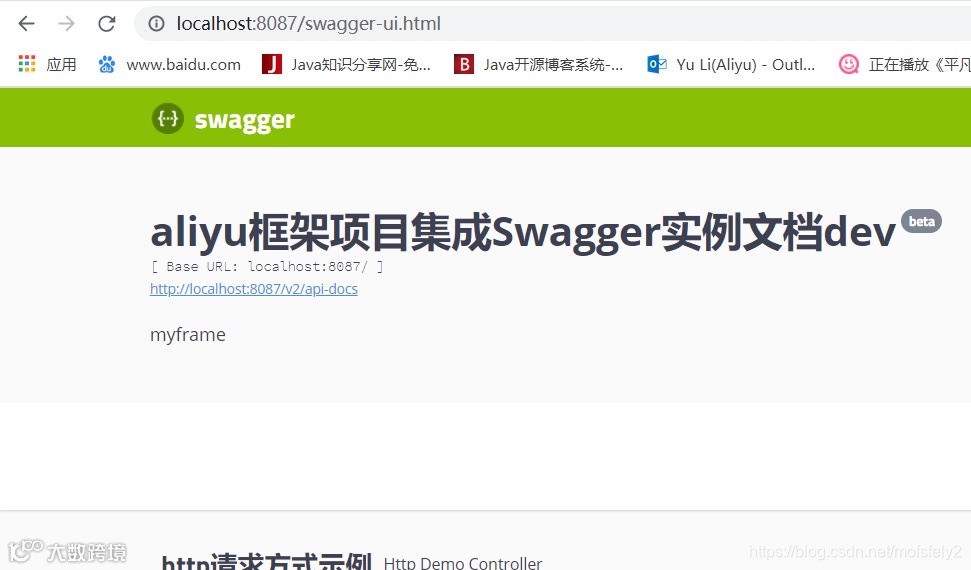The width and height of the screenshot is (971, 570).
Task: Focus the address bar showing localhost:8087
Action: point(551,24)
